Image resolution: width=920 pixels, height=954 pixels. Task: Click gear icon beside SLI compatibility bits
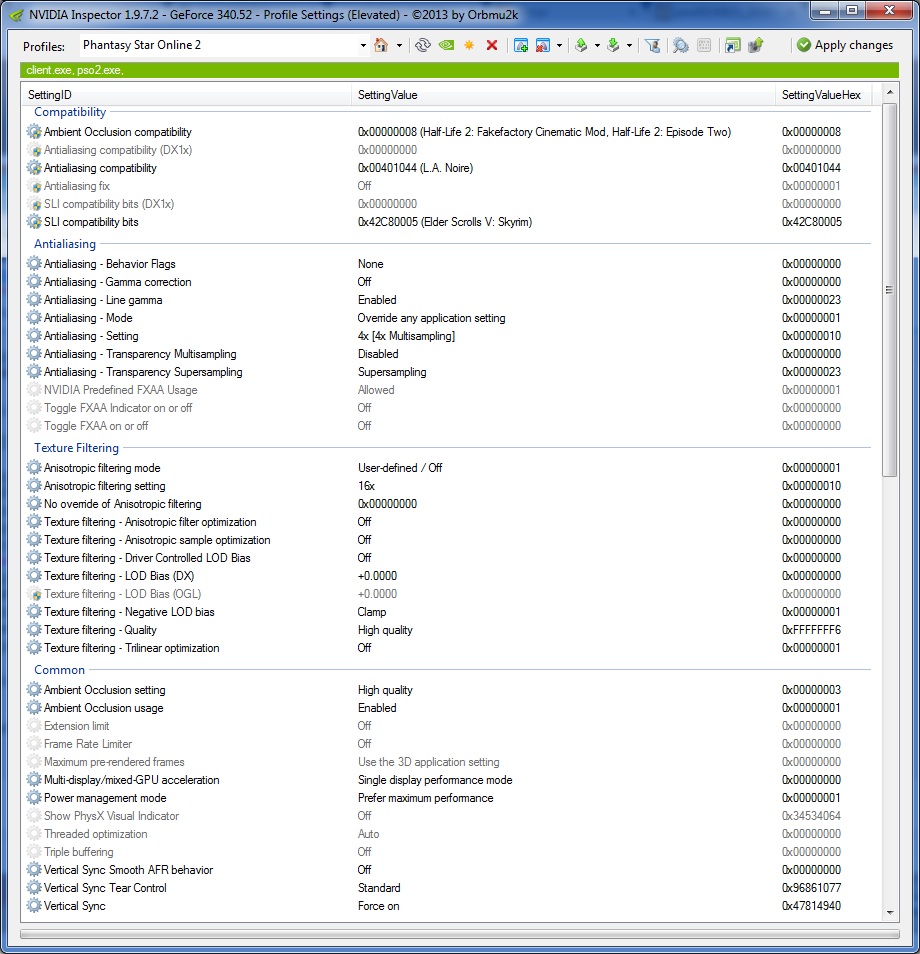34,222
